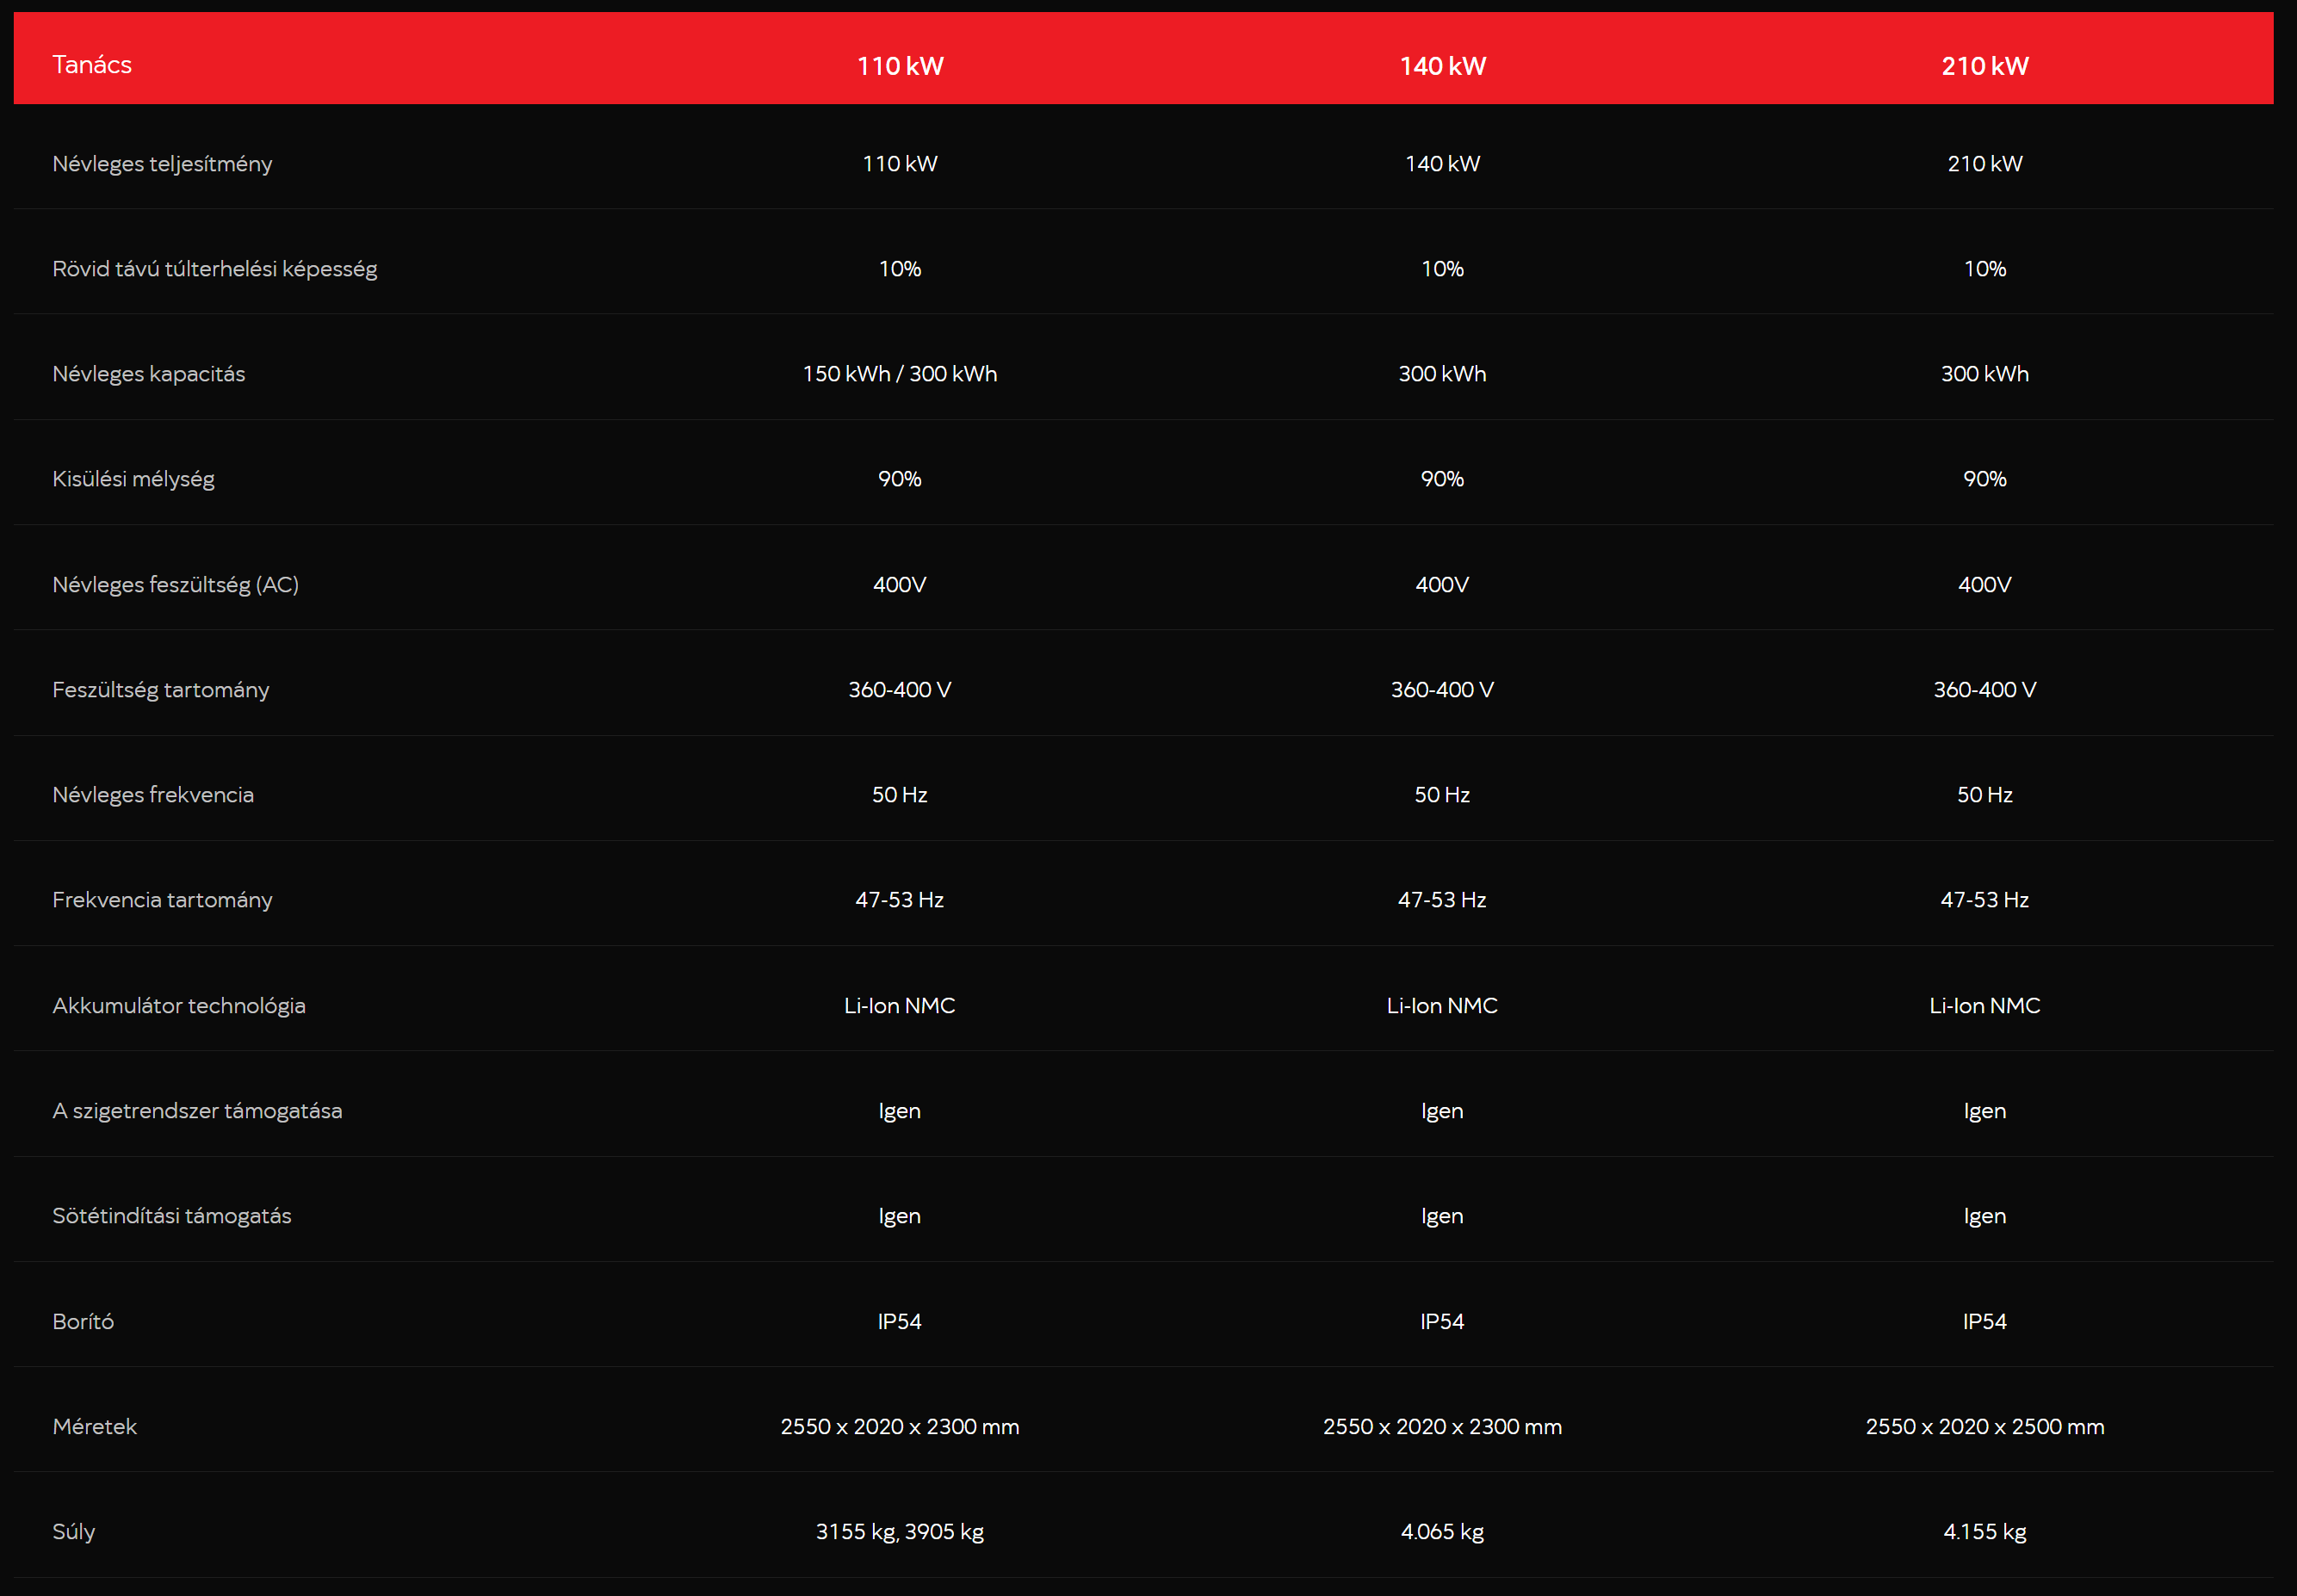Select the 140 kW column header
This screenshot has height=1596, width=2297.
(1442, 66)
